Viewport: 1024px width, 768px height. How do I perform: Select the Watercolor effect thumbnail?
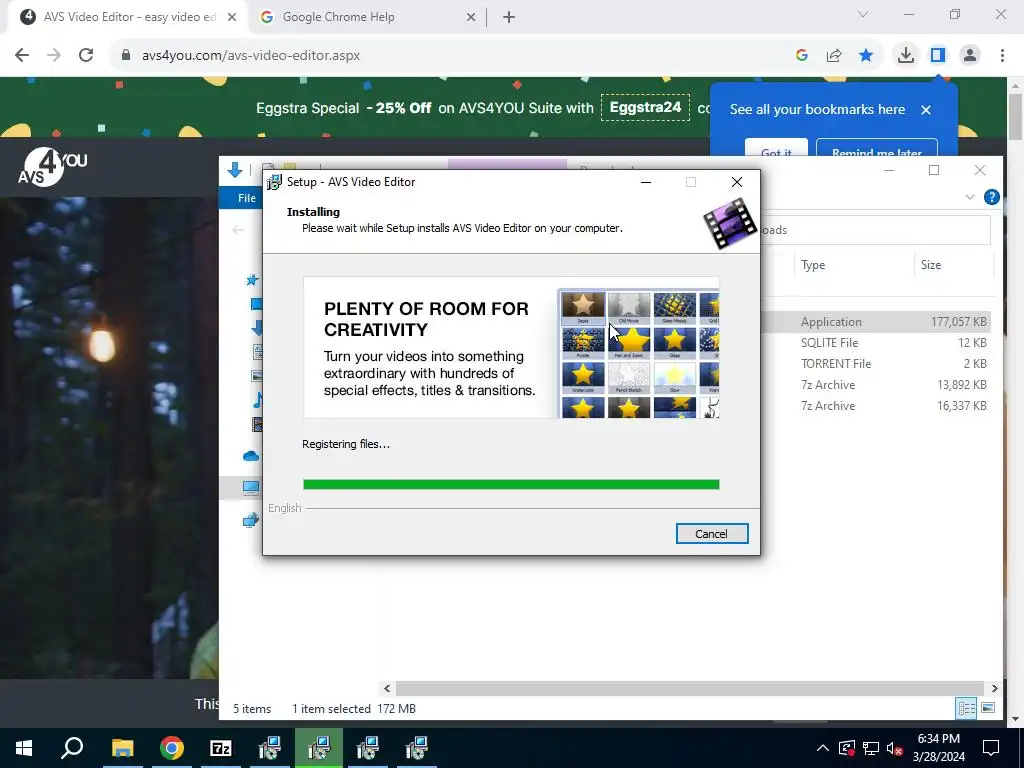pyautogui.click(x=583, y=377)
